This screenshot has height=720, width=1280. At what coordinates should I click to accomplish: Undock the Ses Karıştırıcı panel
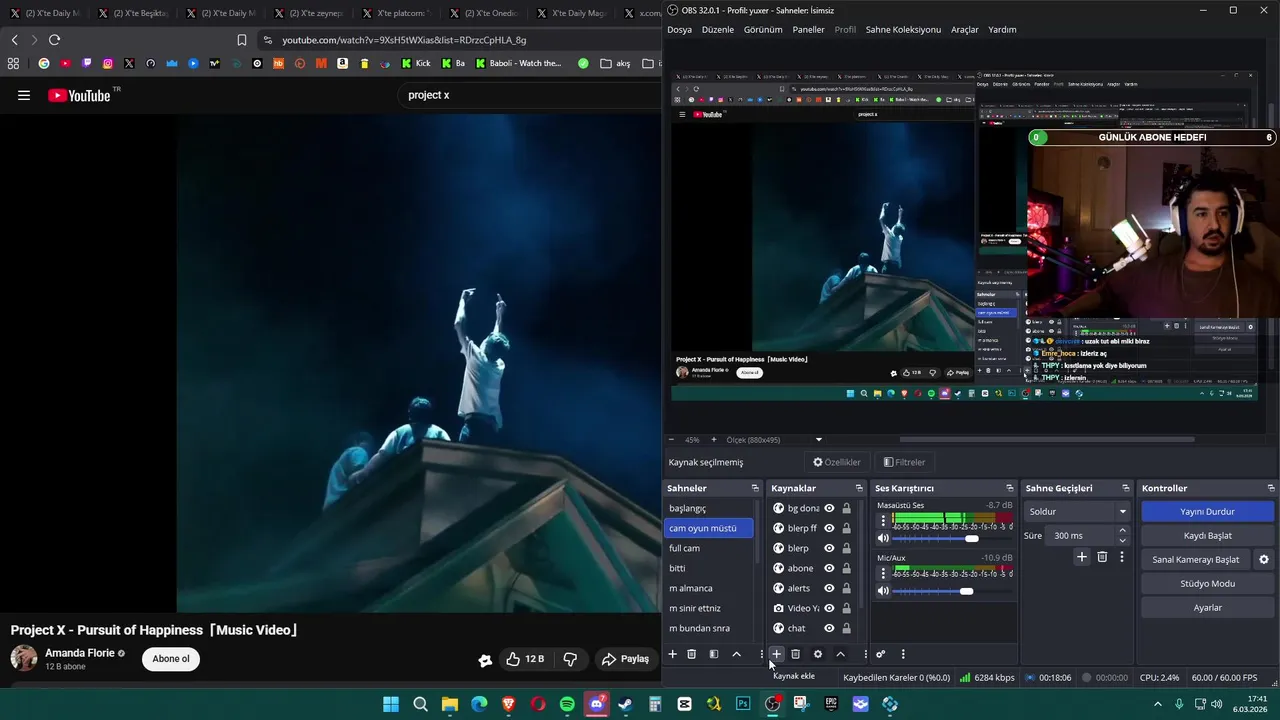[1010, 488]
